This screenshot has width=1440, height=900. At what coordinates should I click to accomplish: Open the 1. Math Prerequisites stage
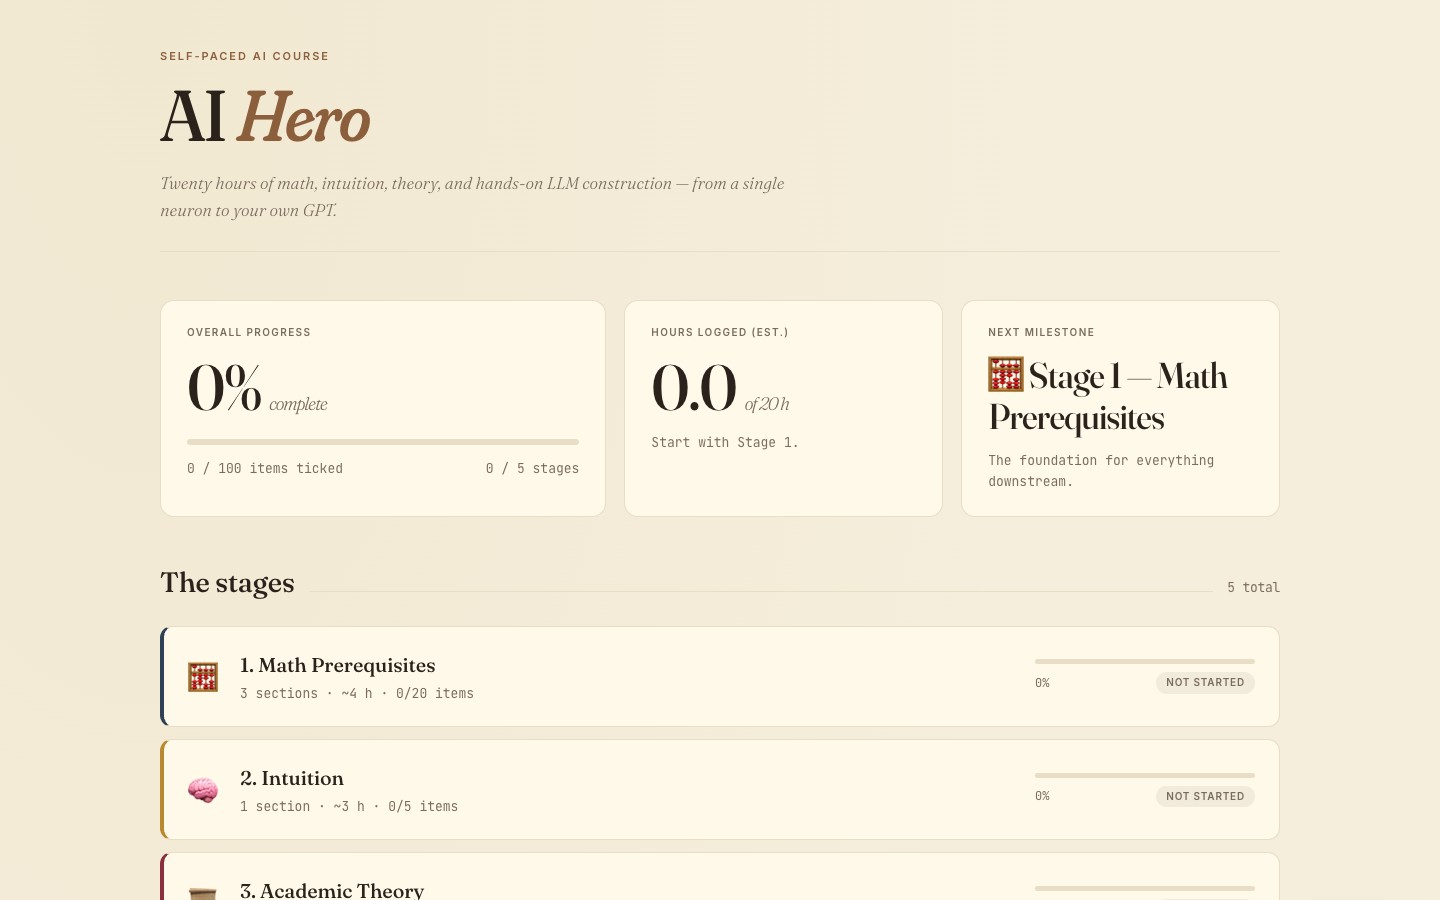720,677
